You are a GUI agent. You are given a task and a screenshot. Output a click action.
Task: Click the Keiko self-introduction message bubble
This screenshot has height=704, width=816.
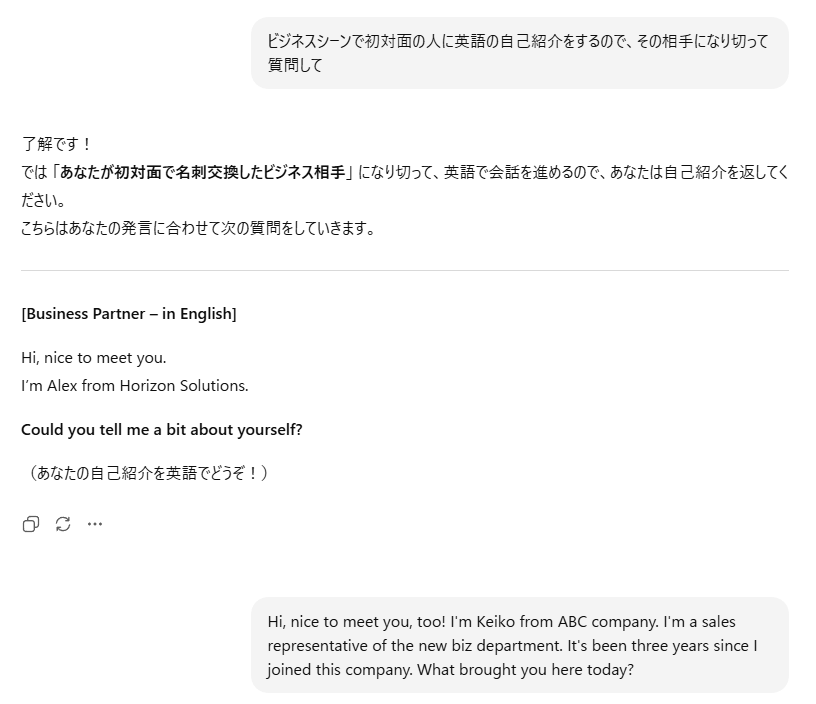coord(519,645)
